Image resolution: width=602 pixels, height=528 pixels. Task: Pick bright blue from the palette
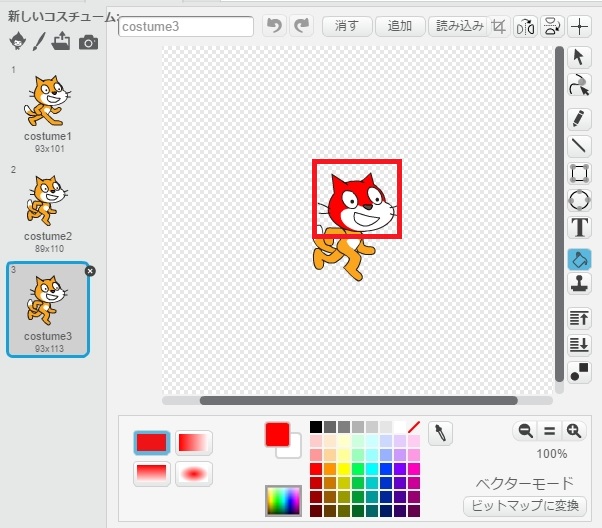tap(386, 469)
